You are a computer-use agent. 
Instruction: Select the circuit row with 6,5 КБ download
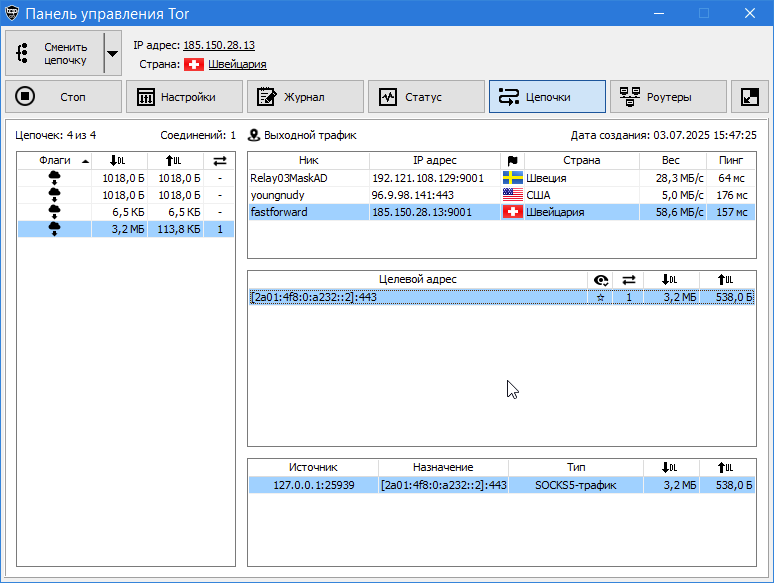(x=126, y=212)
